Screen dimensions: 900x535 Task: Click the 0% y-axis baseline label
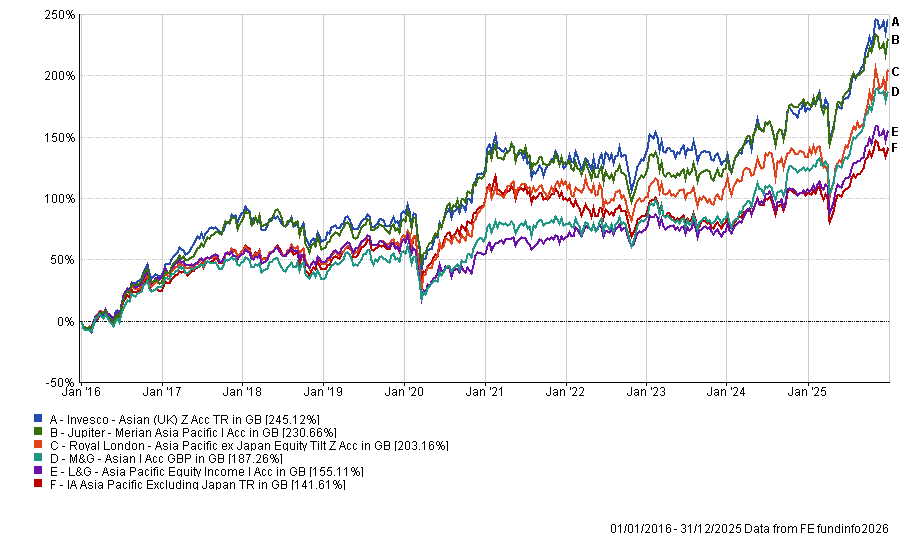[65, 321]
